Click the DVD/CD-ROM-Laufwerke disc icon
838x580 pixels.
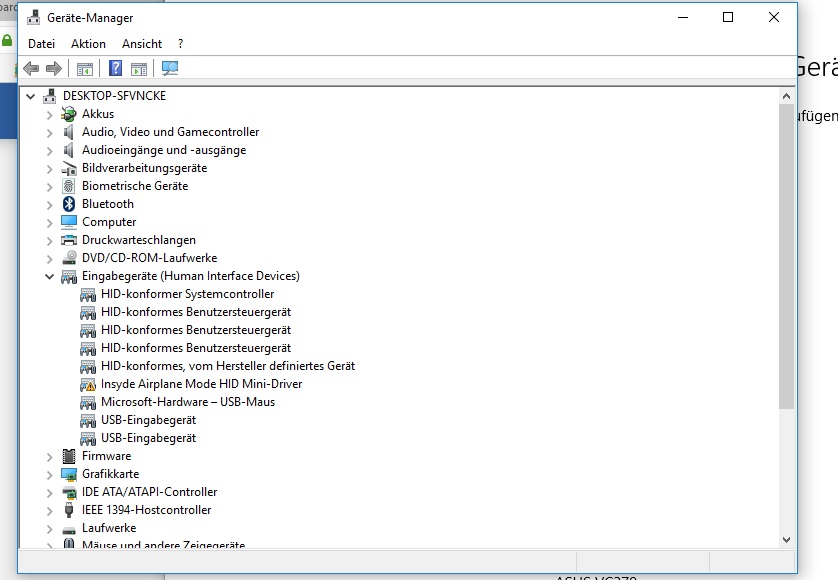69,258
